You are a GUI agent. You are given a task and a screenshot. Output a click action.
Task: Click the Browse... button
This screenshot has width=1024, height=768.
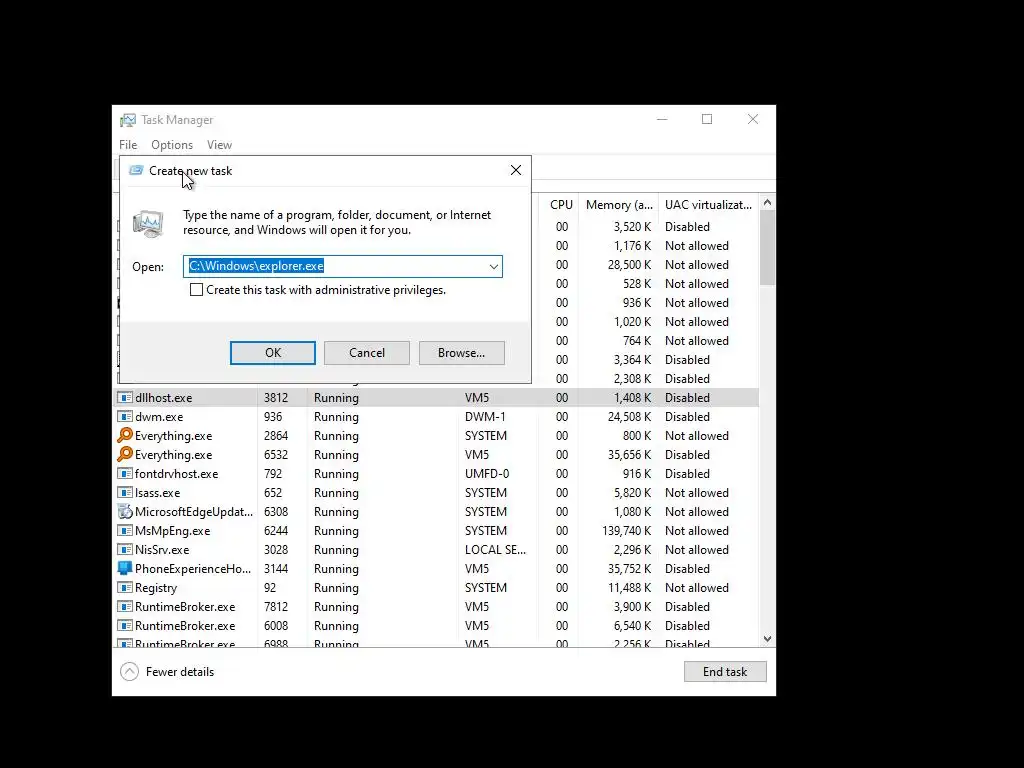pos(462,353)
